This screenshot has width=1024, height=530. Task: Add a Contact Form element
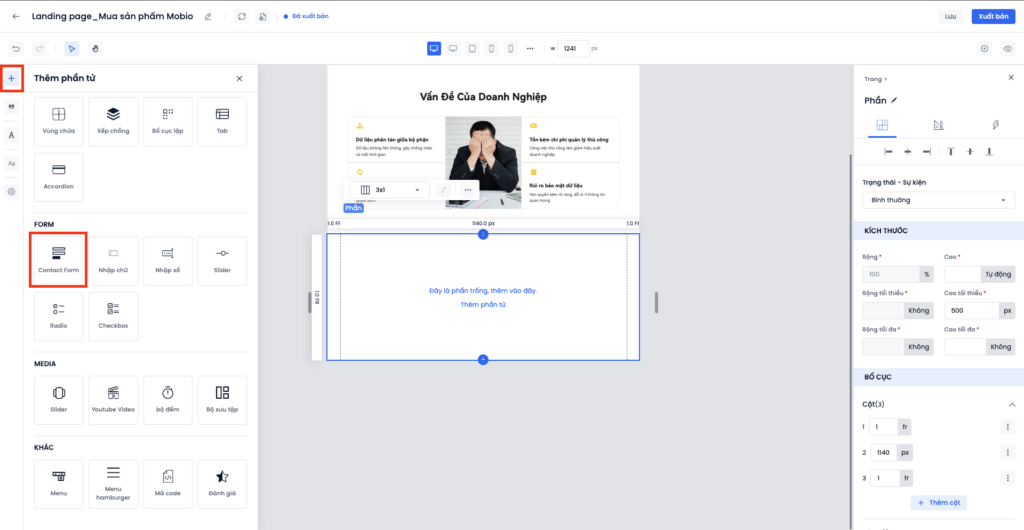tap(59, 260)
